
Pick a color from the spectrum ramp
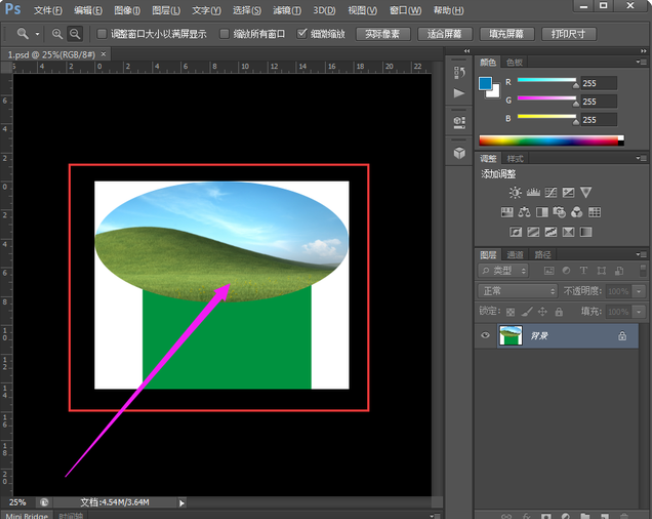[551, 141]
